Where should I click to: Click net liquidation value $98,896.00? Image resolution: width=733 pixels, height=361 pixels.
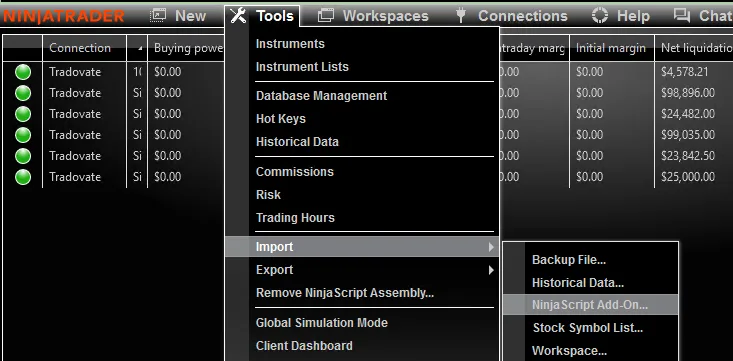pyautogui.click(x=688, y=93)
